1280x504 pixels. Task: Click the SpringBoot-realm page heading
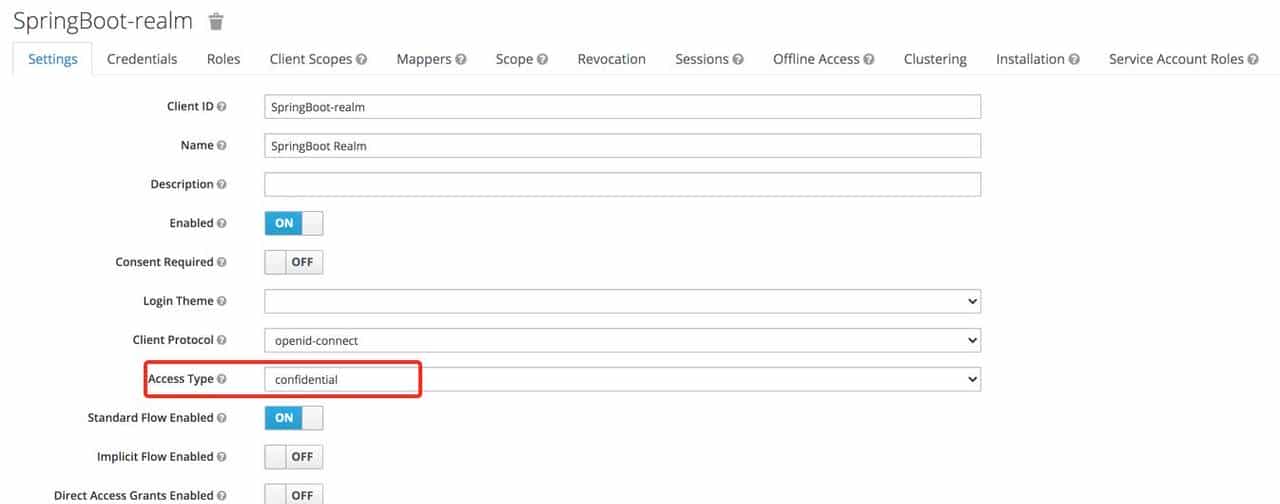pos(103,21)
